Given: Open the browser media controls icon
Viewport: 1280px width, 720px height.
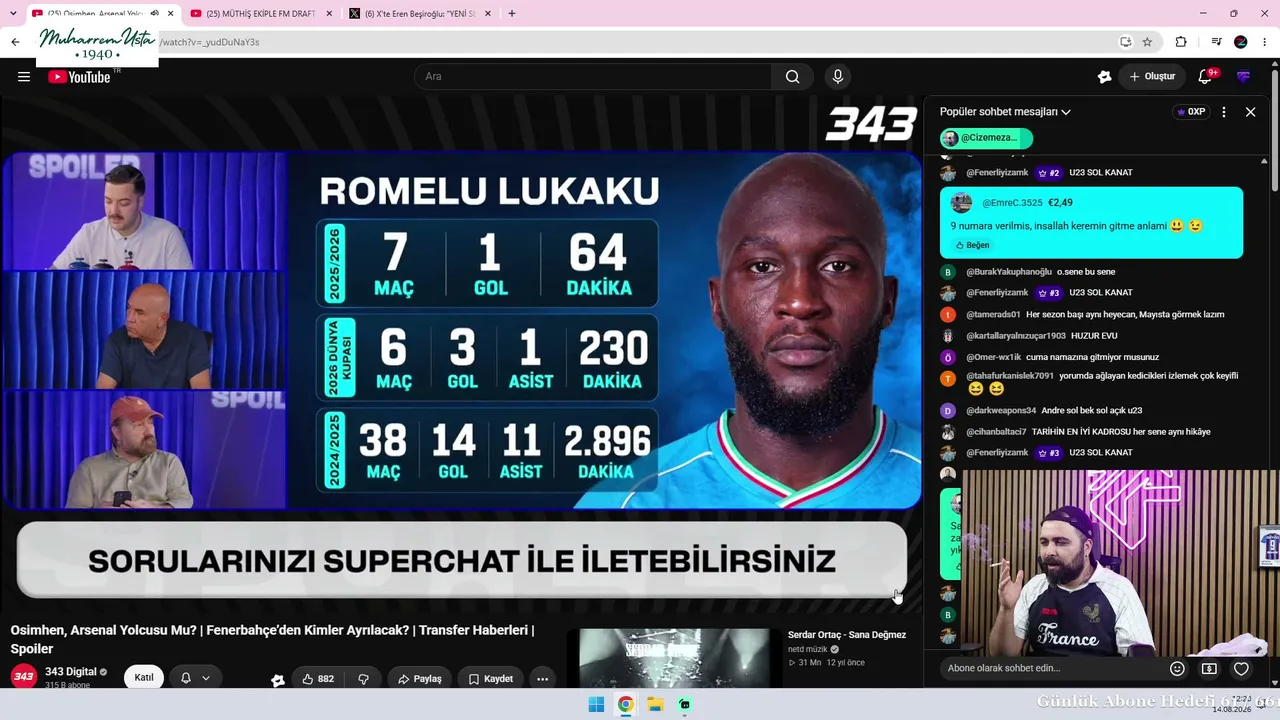Looking at the screenshot, I should coord(1216,42).
